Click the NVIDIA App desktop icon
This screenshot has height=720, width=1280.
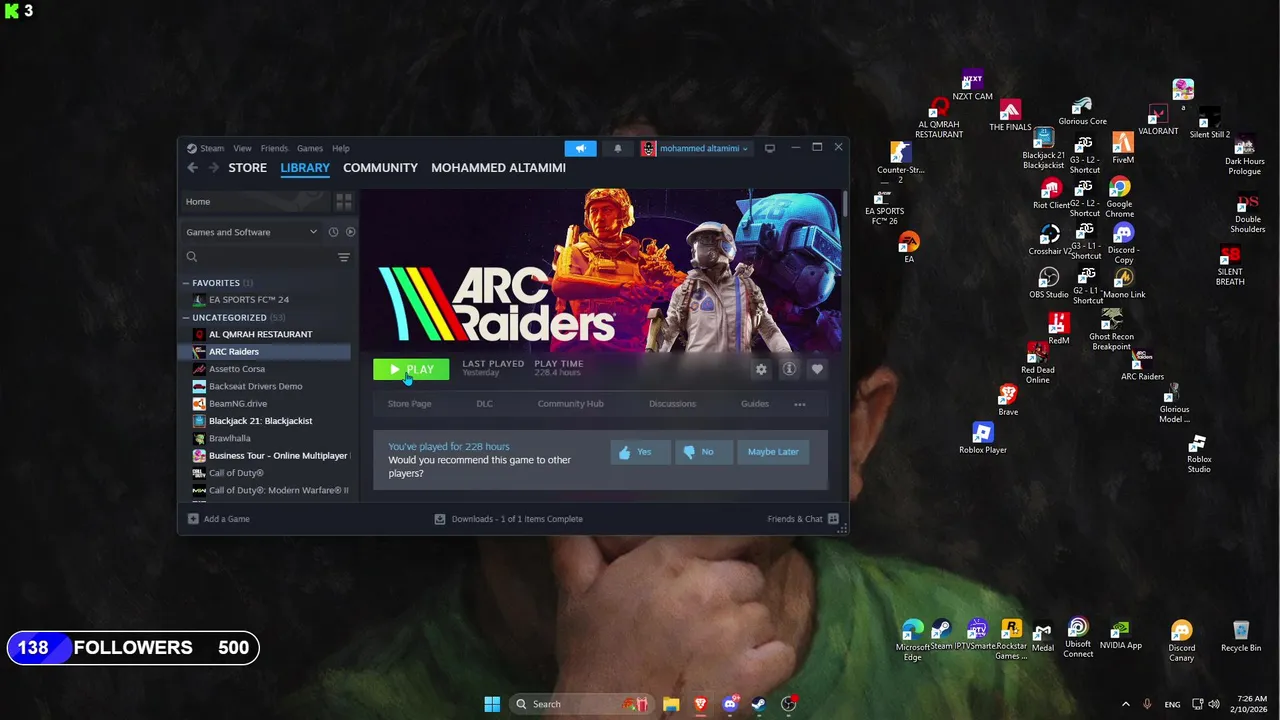click(x=1120, y=635)
